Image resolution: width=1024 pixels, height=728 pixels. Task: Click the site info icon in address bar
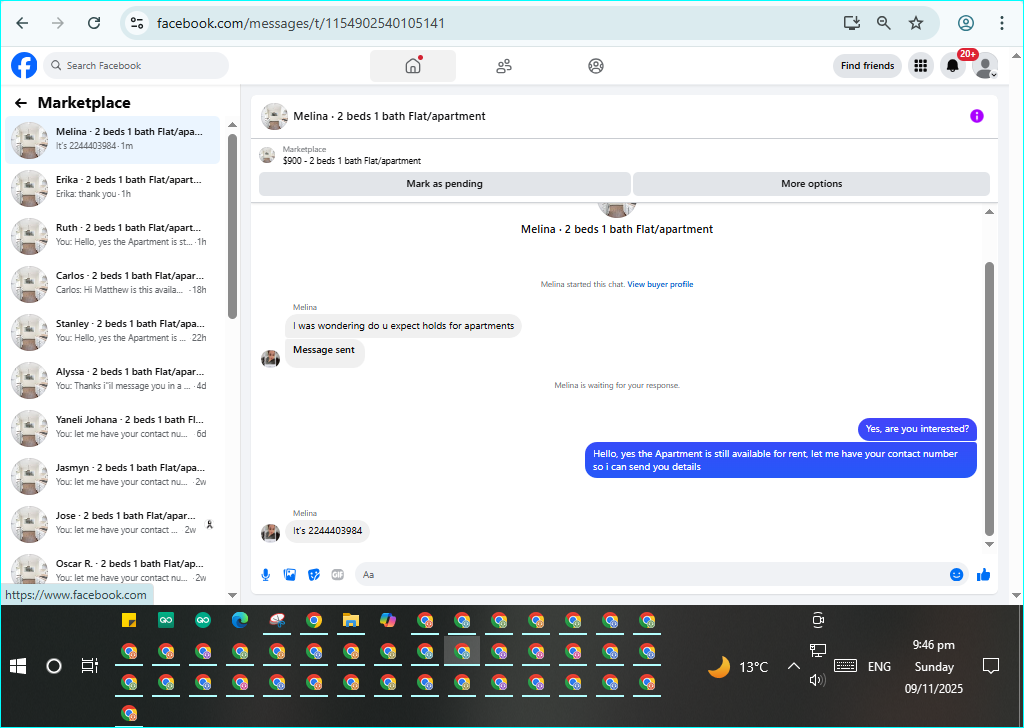[136, 23]
